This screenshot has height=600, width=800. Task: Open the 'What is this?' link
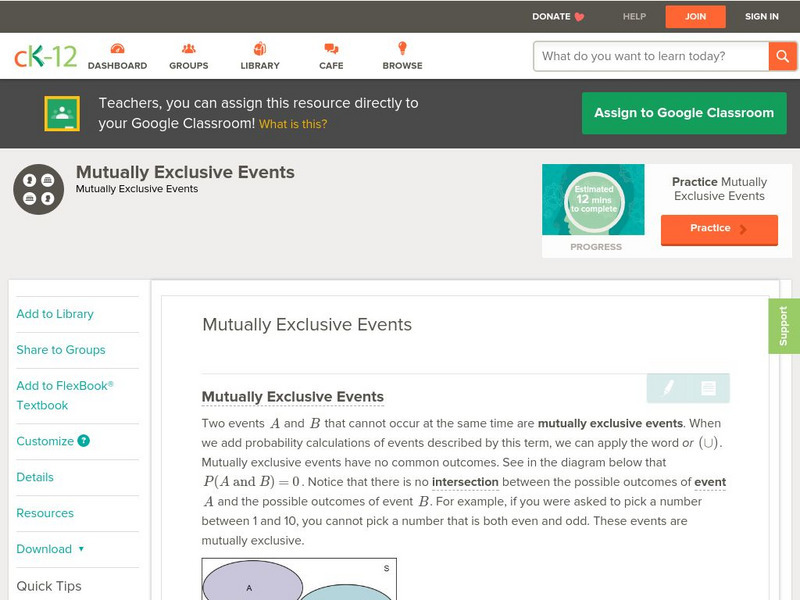293,124
